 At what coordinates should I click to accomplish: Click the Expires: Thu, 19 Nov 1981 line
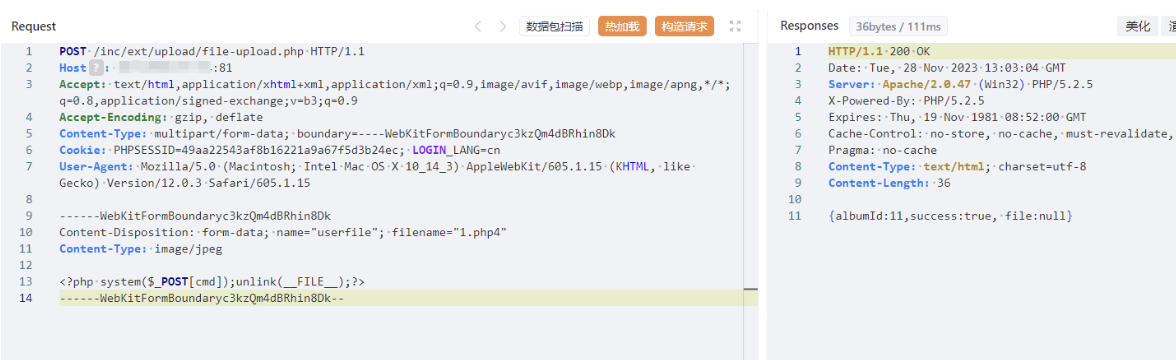point(958,118)
